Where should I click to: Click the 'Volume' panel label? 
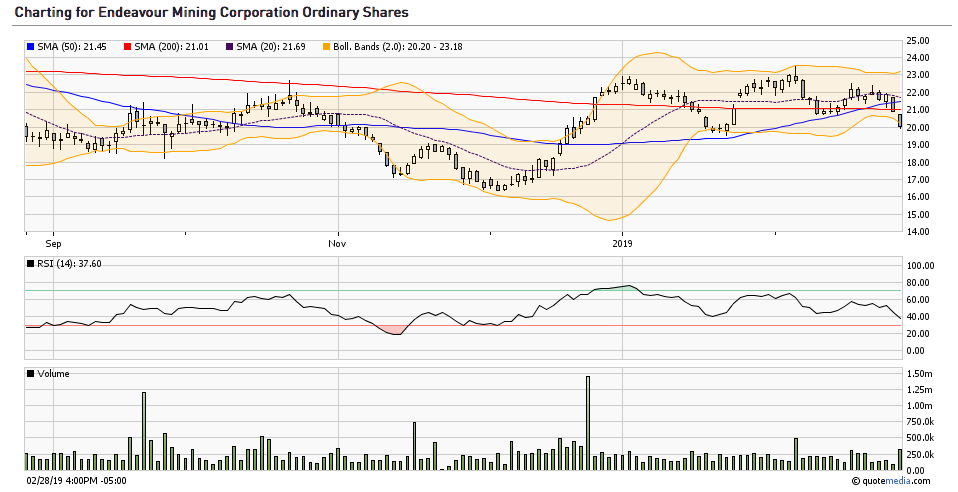[53, 373]
